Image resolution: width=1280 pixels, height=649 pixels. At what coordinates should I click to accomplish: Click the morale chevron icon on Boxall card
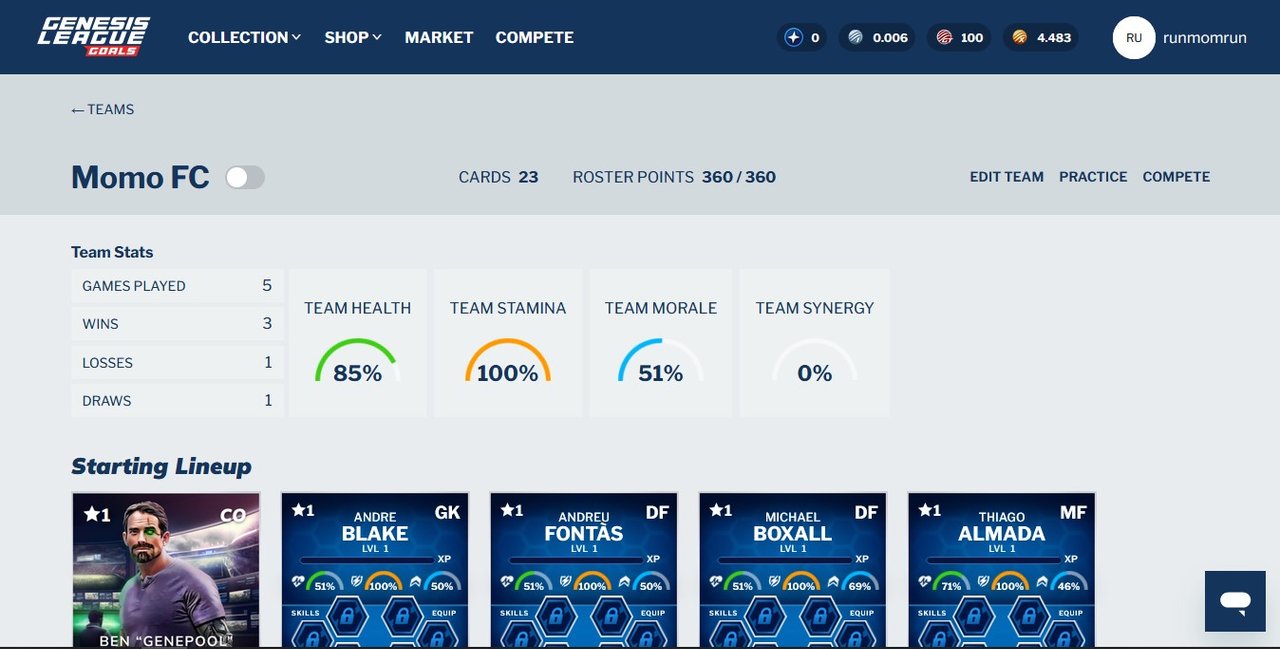click(x=833, y=582)
